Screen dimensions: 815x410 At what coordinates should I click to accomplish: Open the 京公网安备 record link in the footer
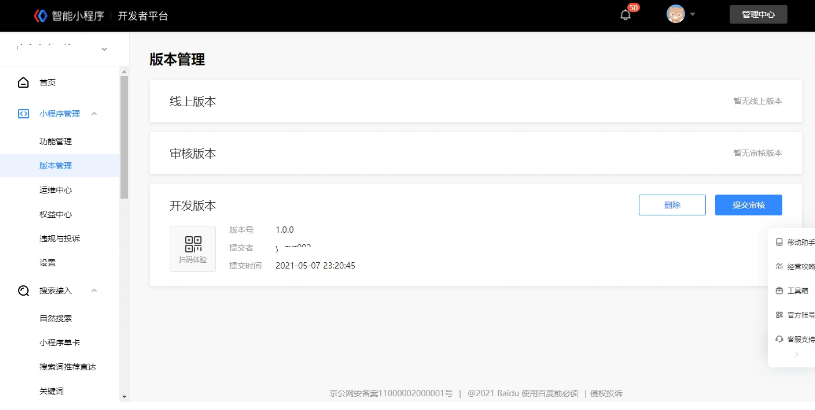tap(391, 393)
